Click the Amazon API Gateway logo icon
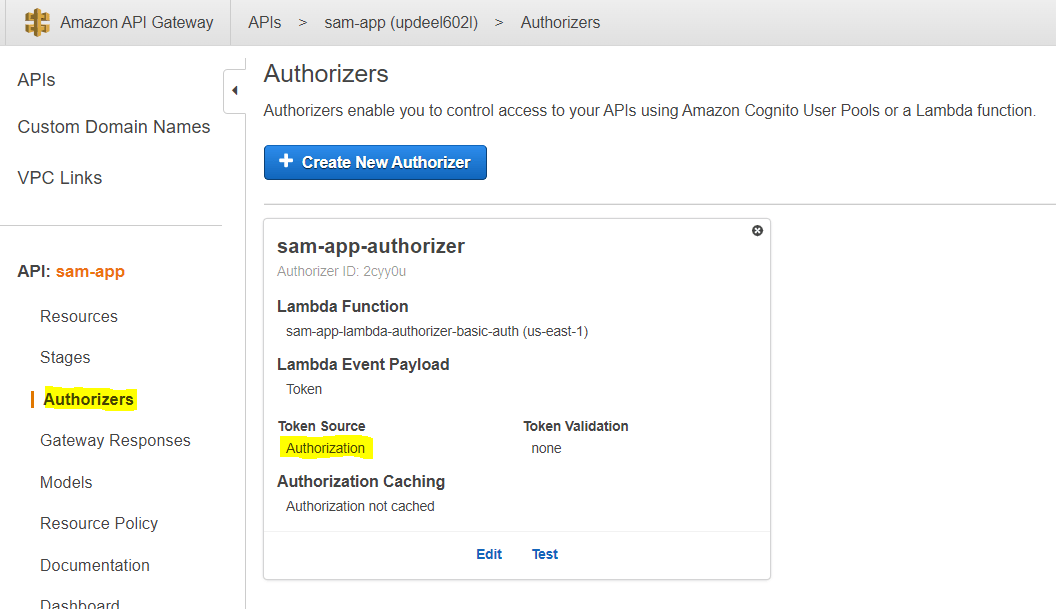The height and width of the screenshot is (609, 1056). tap(38, 22)
